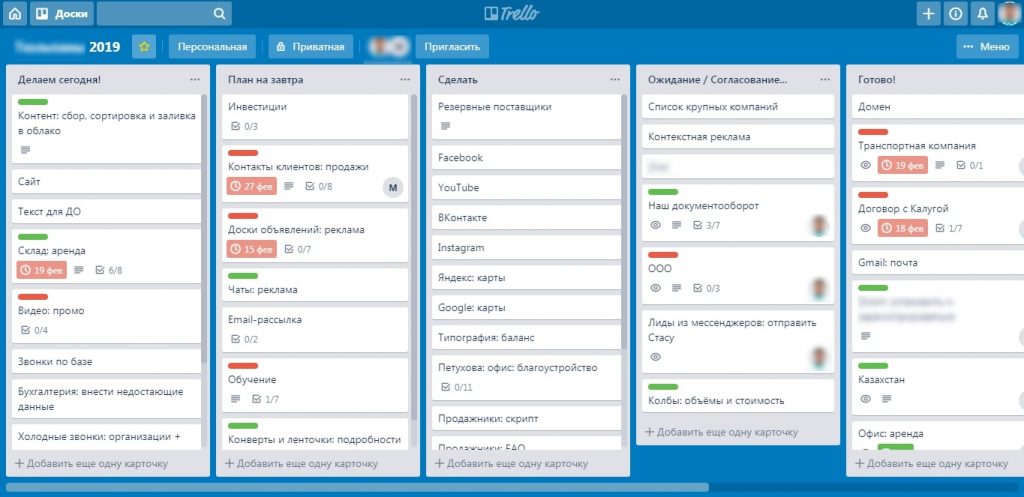Click description icon on Резервные поставщики card
The image size is (1024, 497).
pos(446,126)
